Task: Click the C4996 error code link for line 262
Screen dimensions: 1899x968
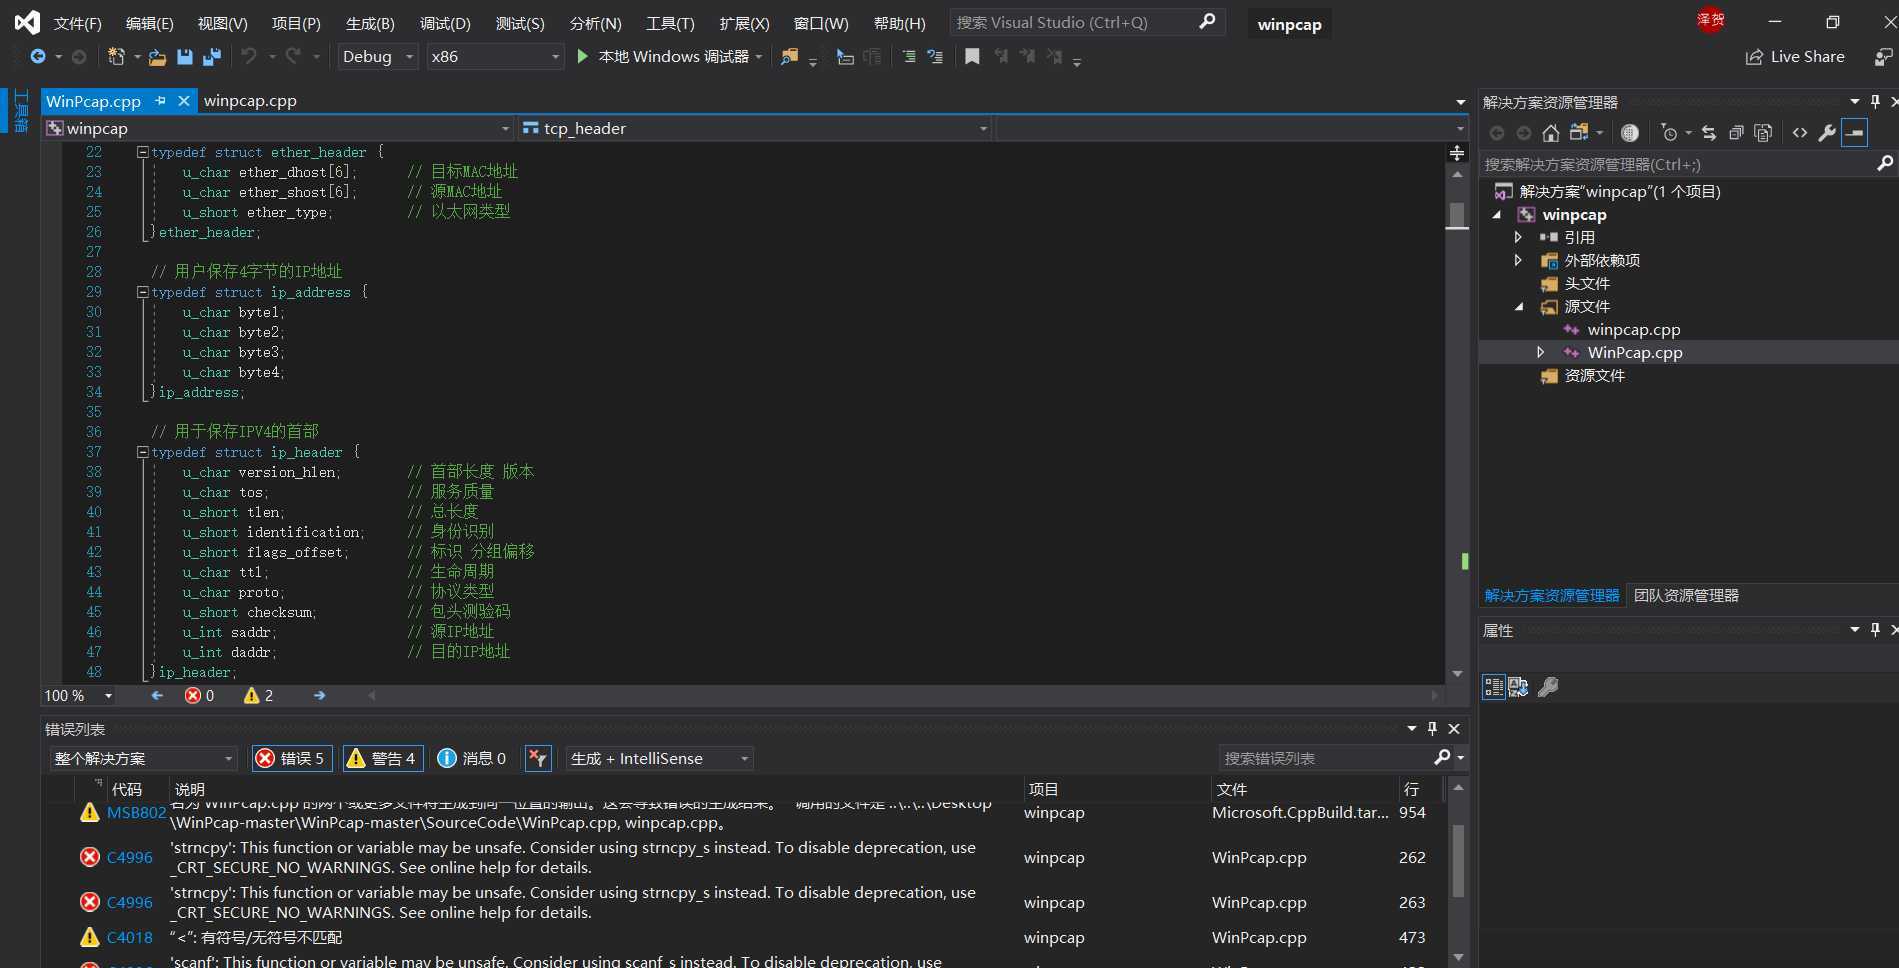Action: pos(130,857)
